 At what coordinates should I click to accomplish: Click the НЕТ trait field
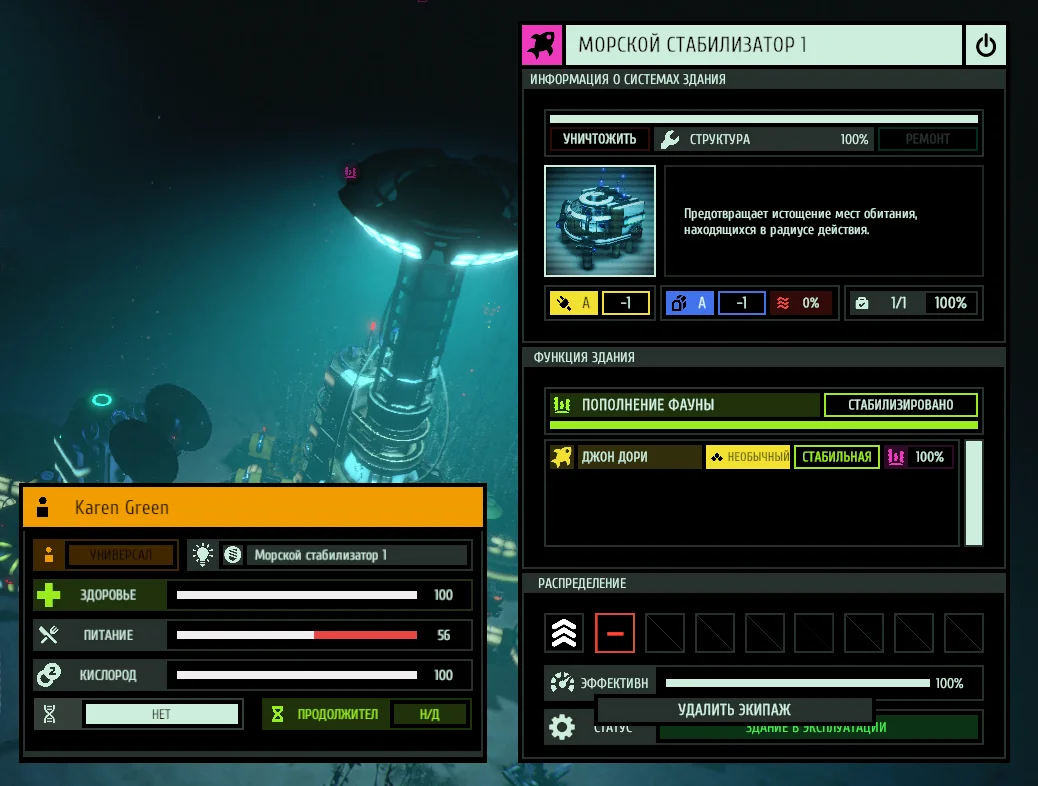click(162, 714)
